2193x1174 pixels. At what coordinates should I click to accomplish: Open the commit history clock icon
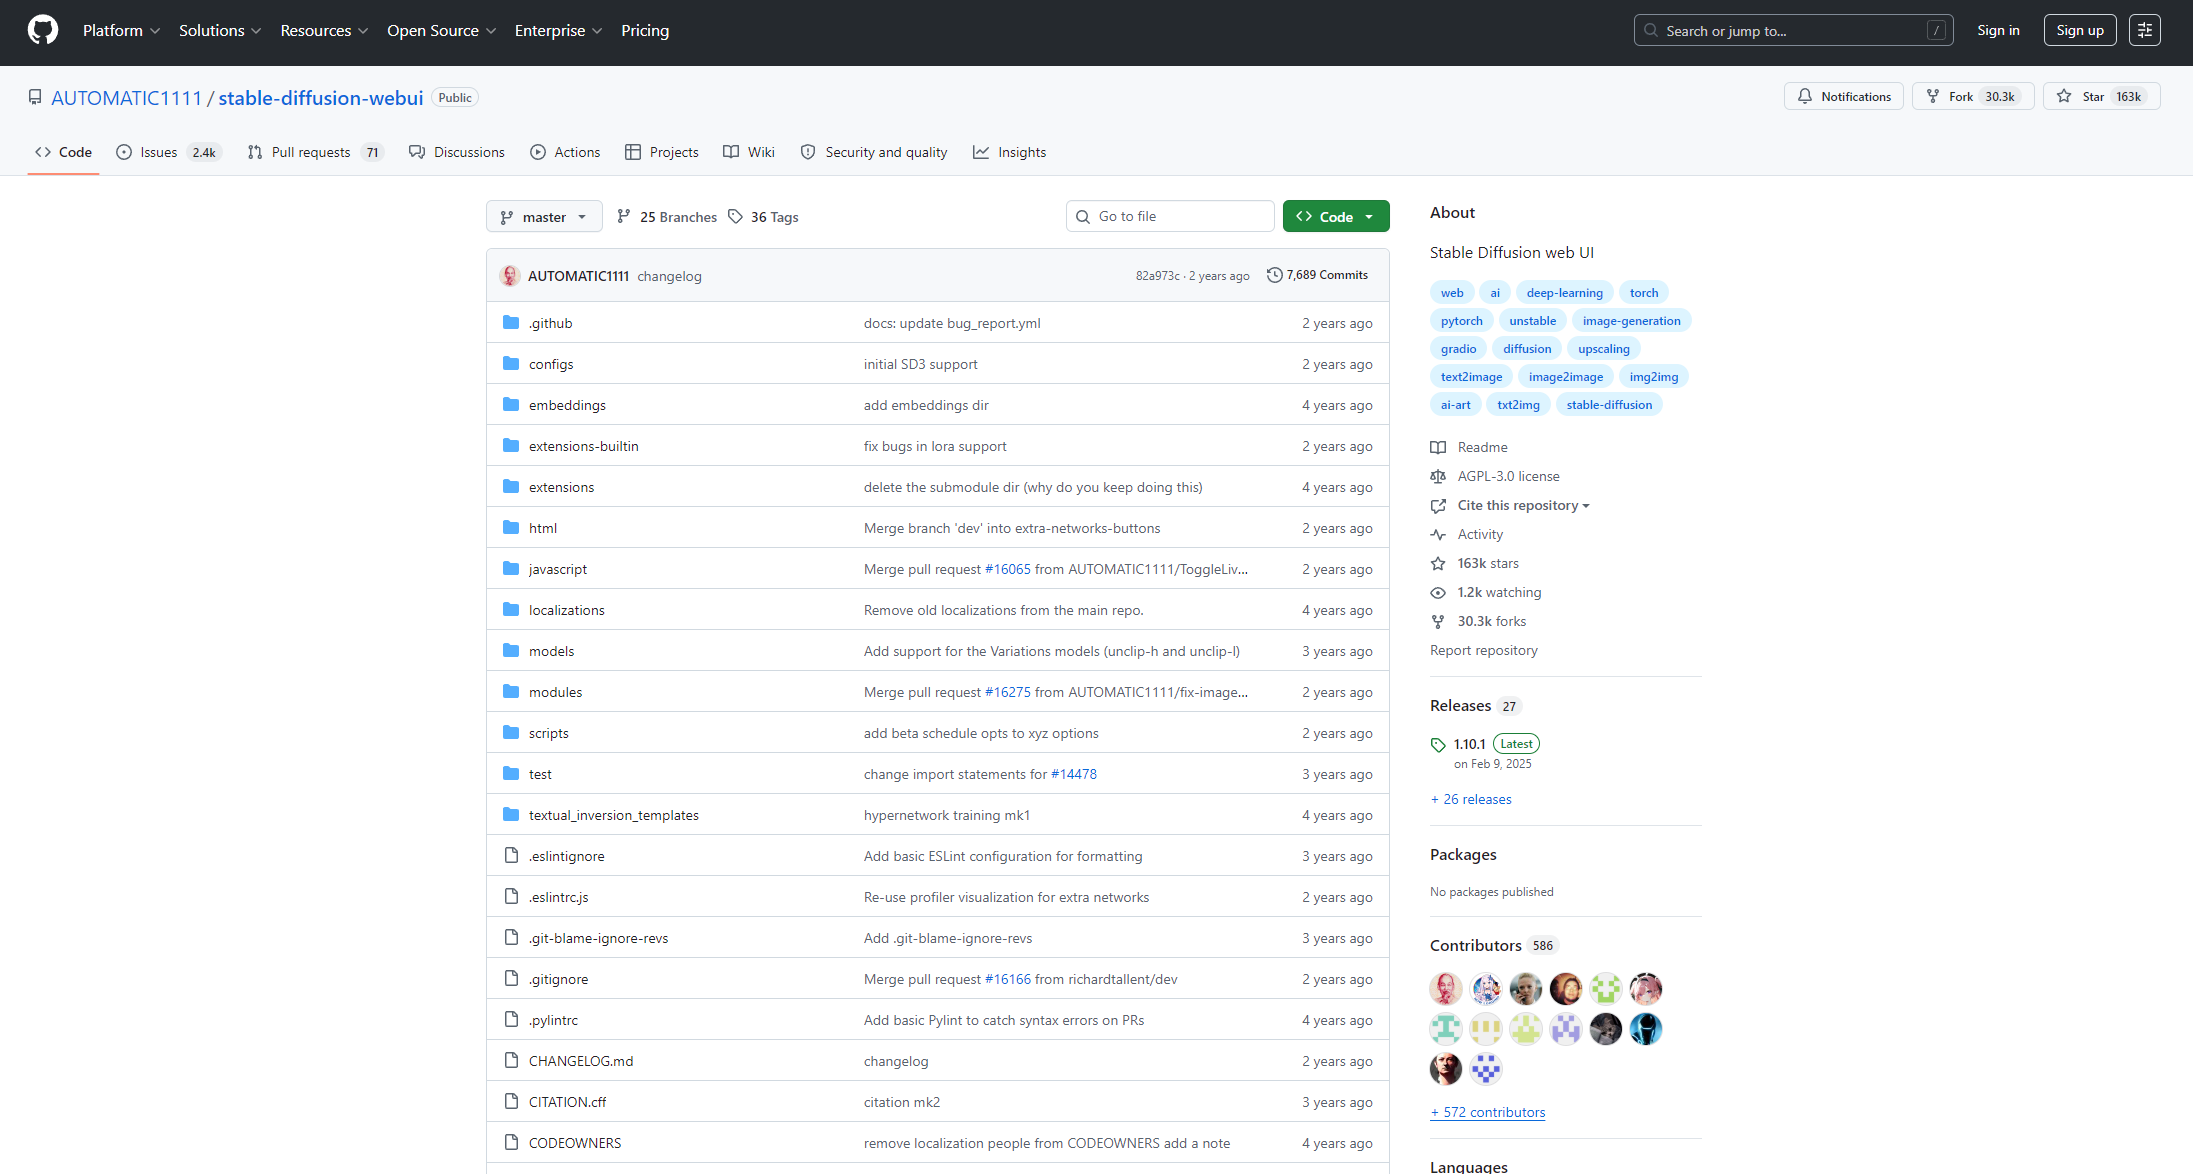[1274, 274]
